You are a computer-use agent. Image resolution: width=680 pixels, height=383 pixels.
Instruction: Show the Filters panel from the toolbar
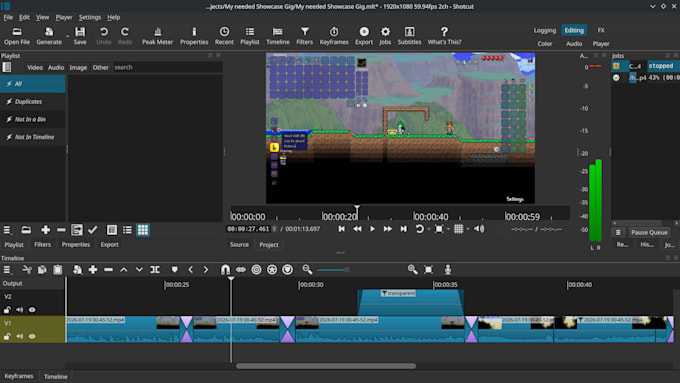(x=304, y=36)
